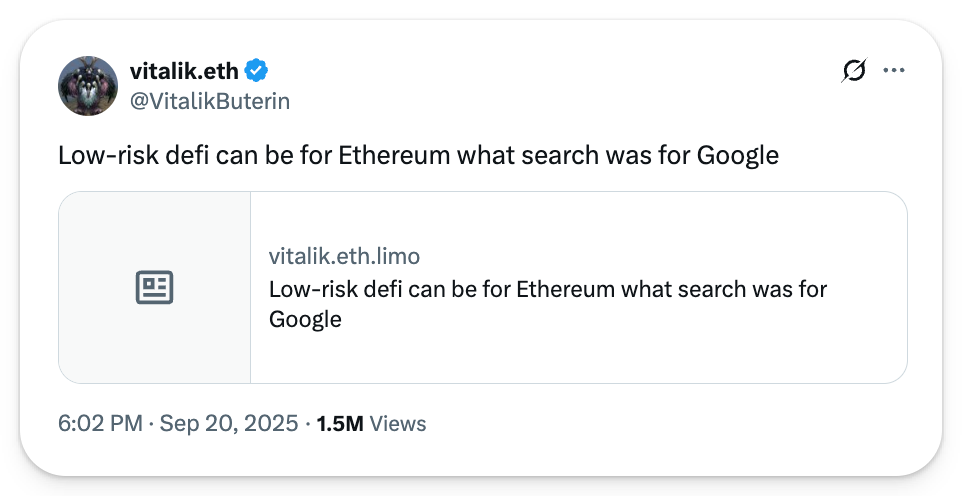Click the Views label
This screenshot has height=496, width=962.
point(398,424)
